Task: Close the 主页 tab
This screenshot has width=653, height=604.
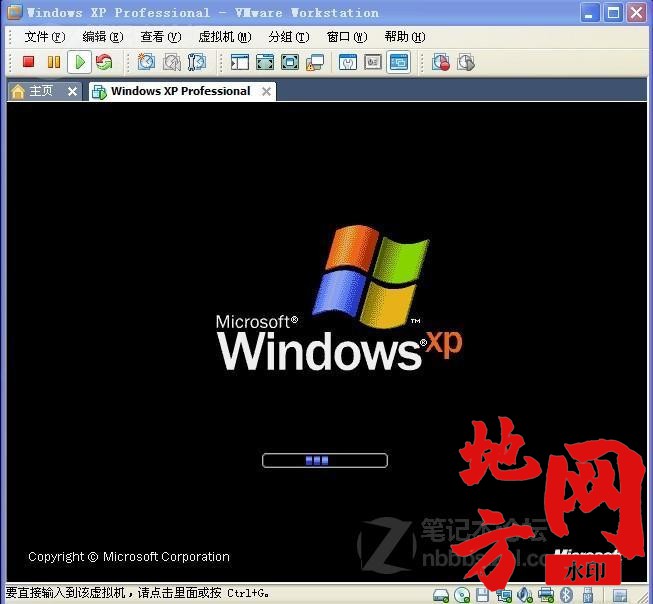Action: [72, 91]
